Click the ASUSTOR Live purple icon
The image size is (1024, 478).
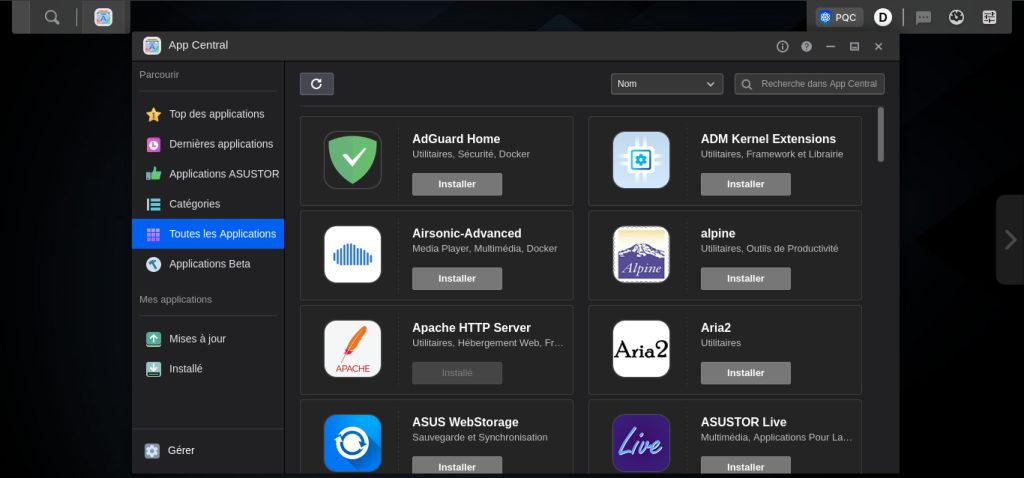[x=641, y=443]
